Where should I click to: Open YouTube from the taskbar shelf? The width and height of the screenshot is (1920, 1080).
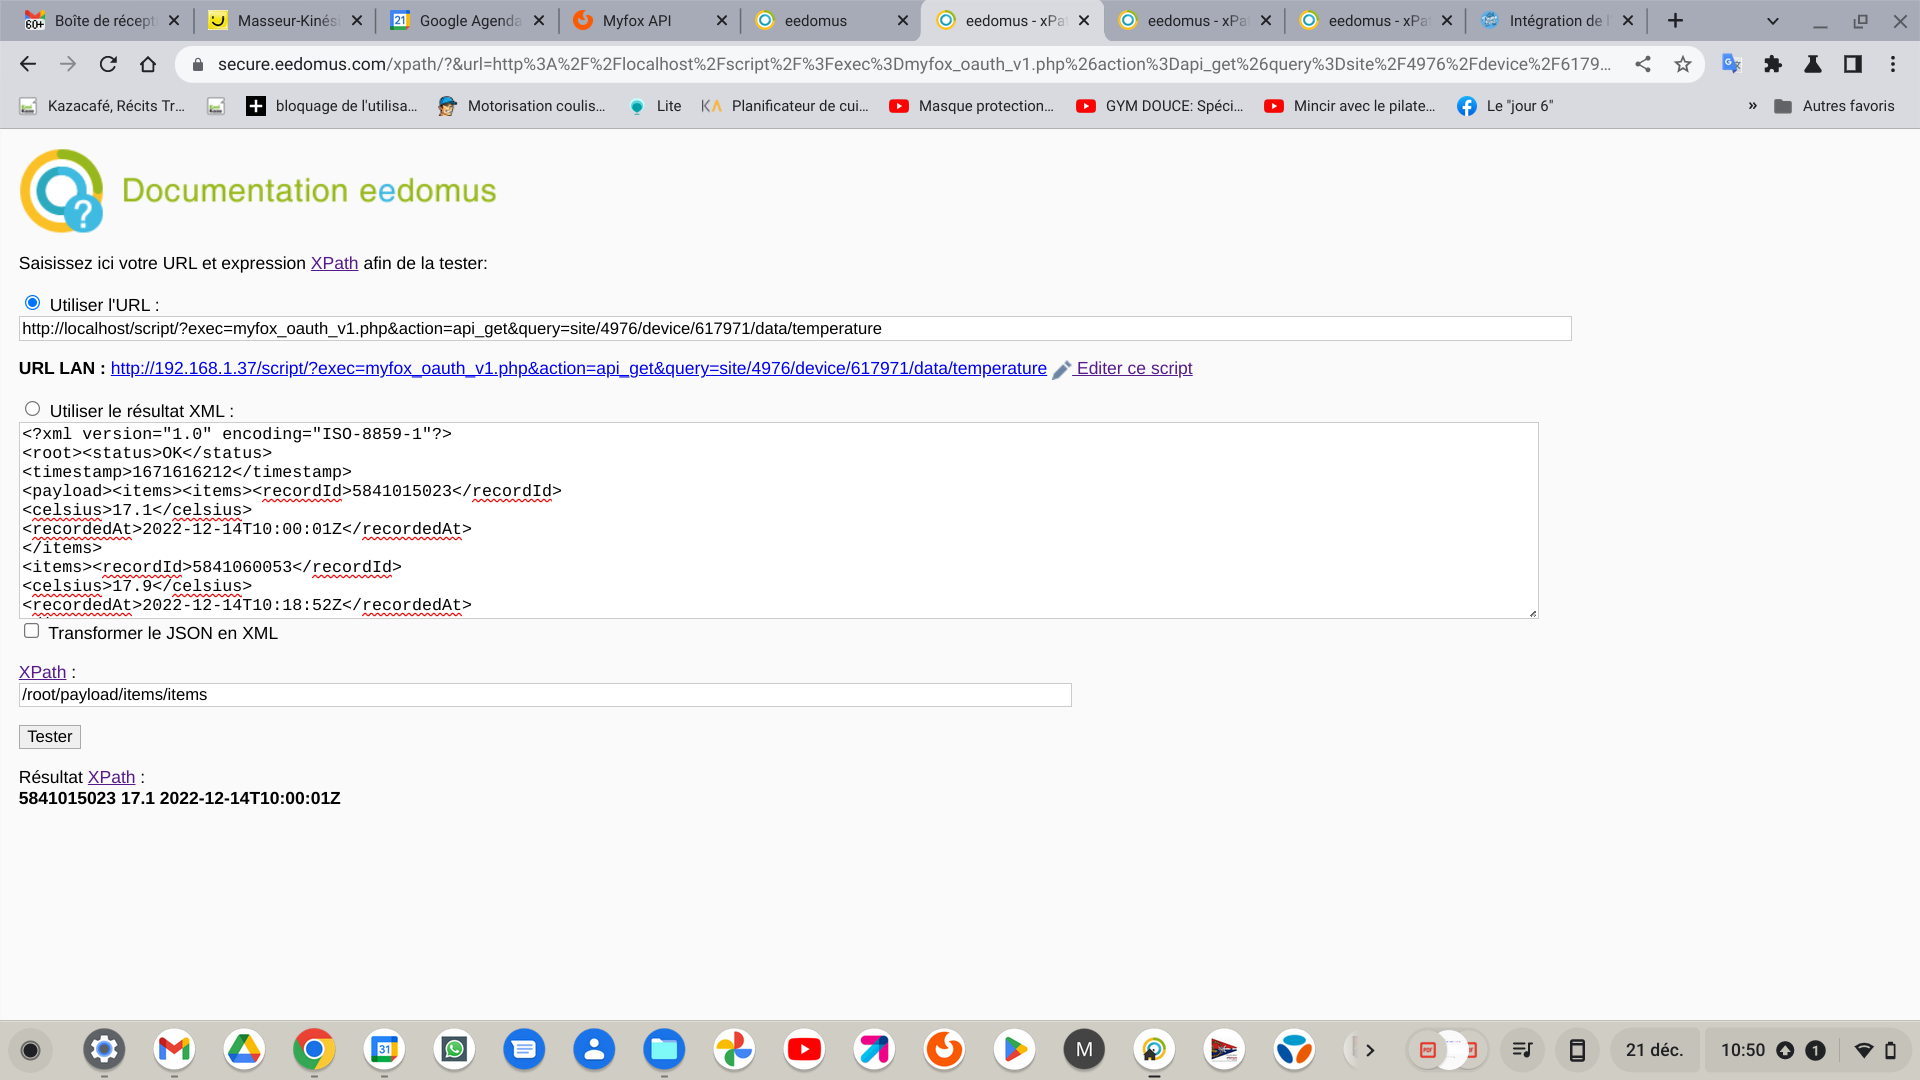point(804,1049)
